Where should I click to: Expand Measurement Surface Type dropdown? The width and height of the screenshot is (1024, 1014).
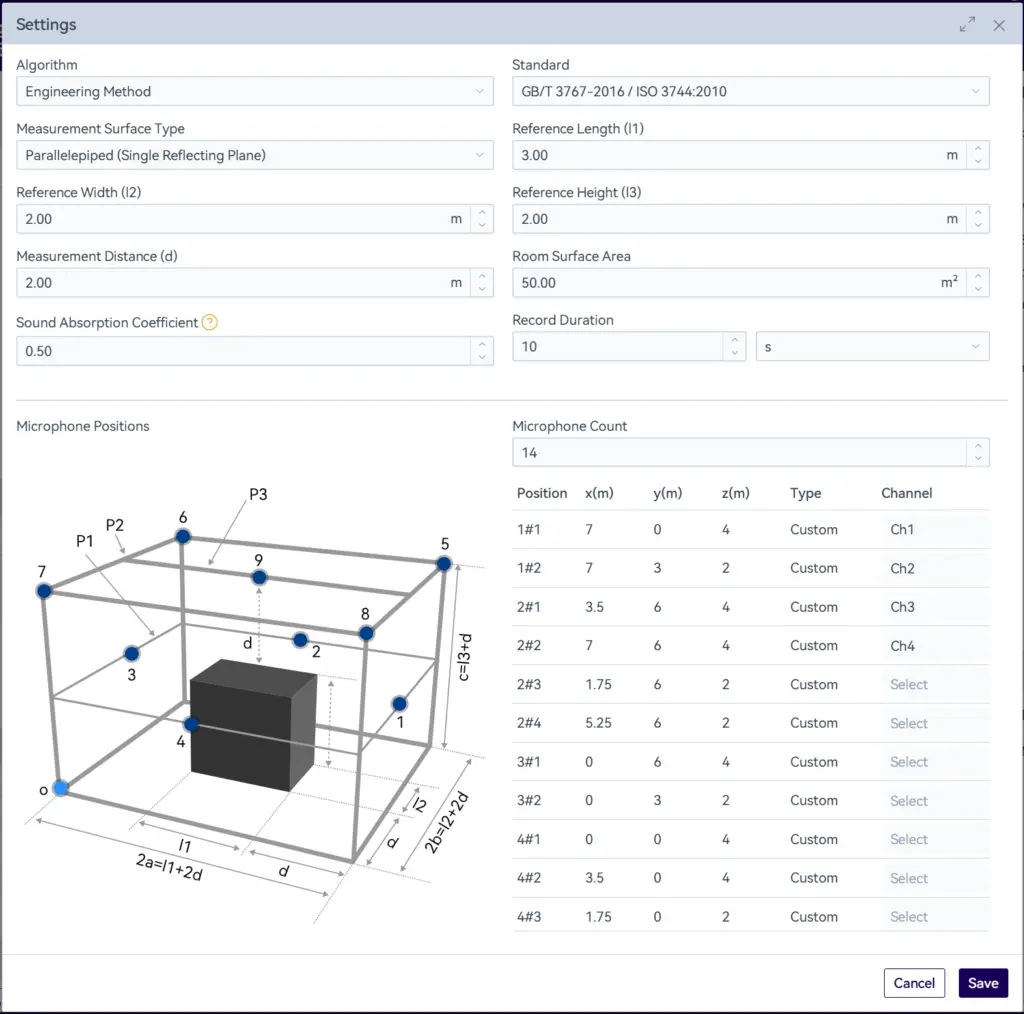[254, 156]
